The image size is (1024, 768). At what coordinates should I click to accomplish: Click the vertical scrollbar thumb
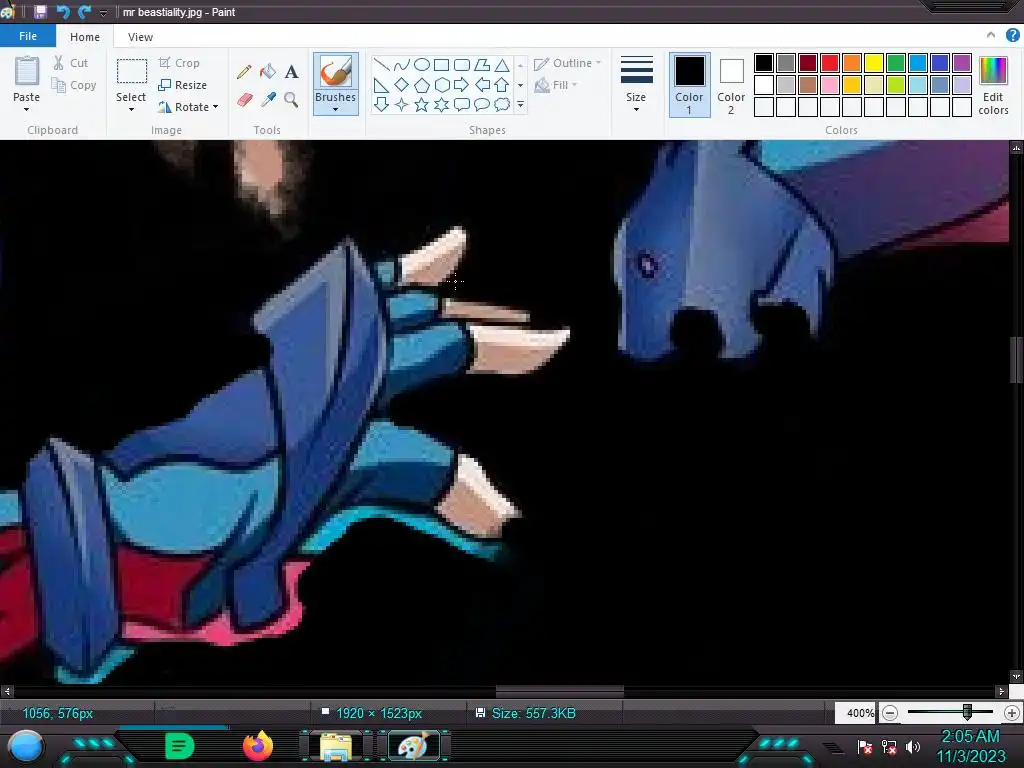tap(1017, 359)
